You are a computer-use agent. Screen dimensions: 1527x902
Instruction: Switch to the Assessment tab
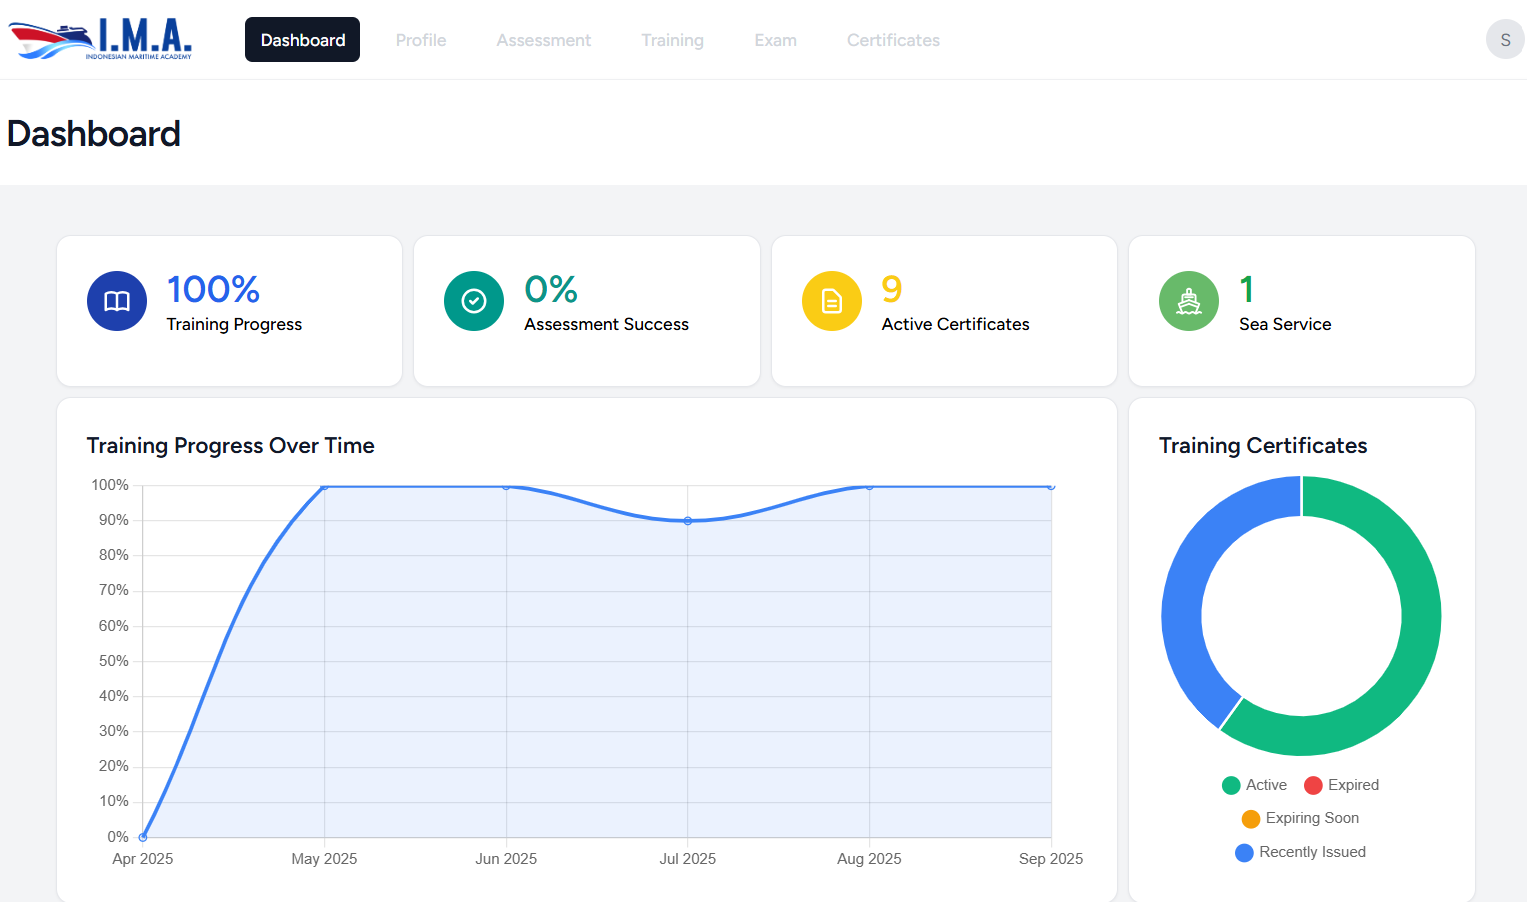[544, 40]
